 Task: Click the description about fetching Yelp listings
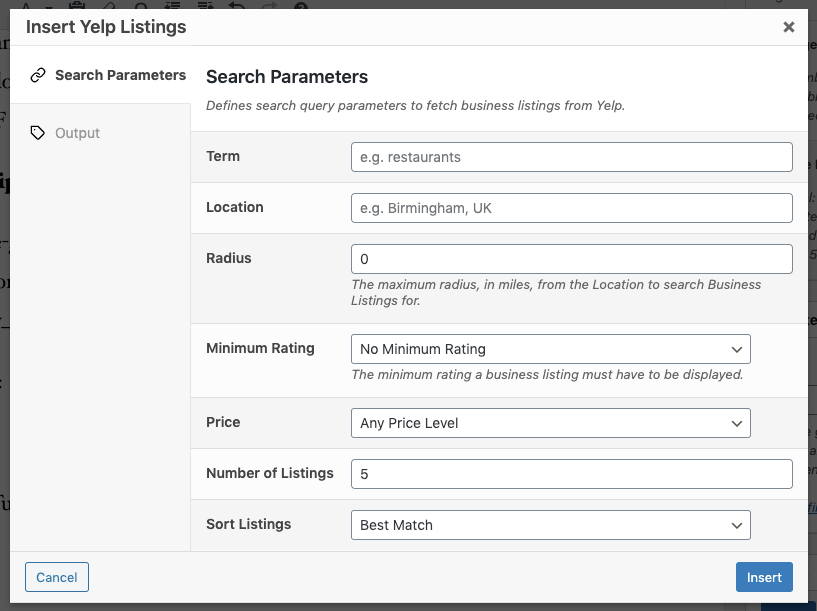coord(415,106)
